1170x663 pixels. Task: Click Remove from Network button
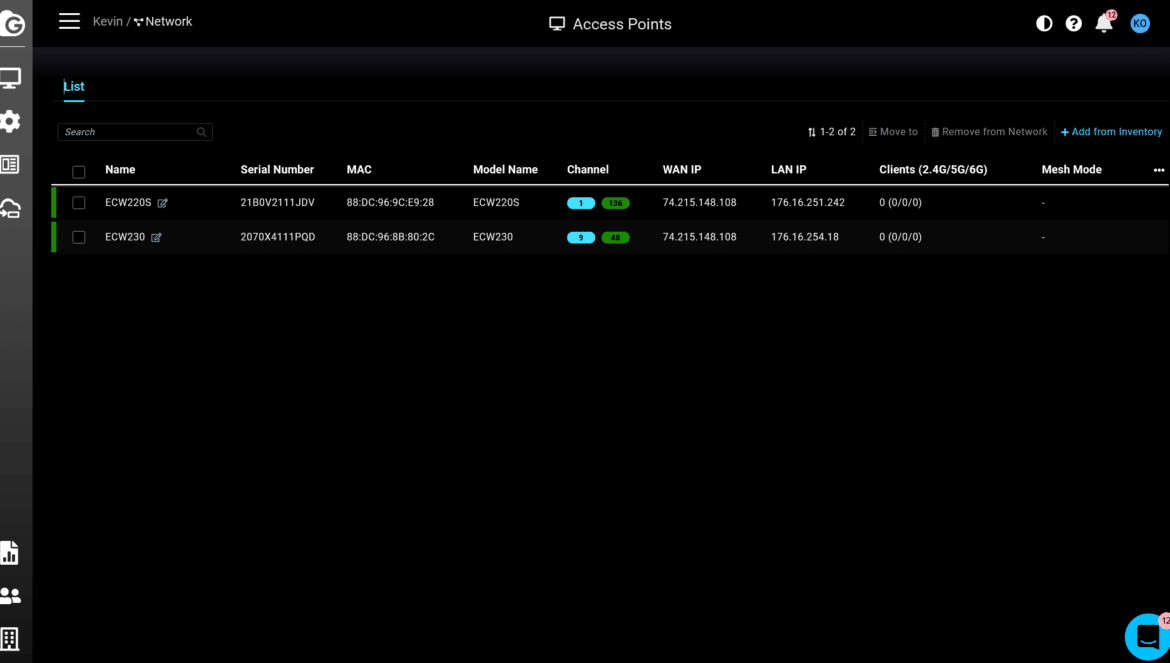click(989, 132)
